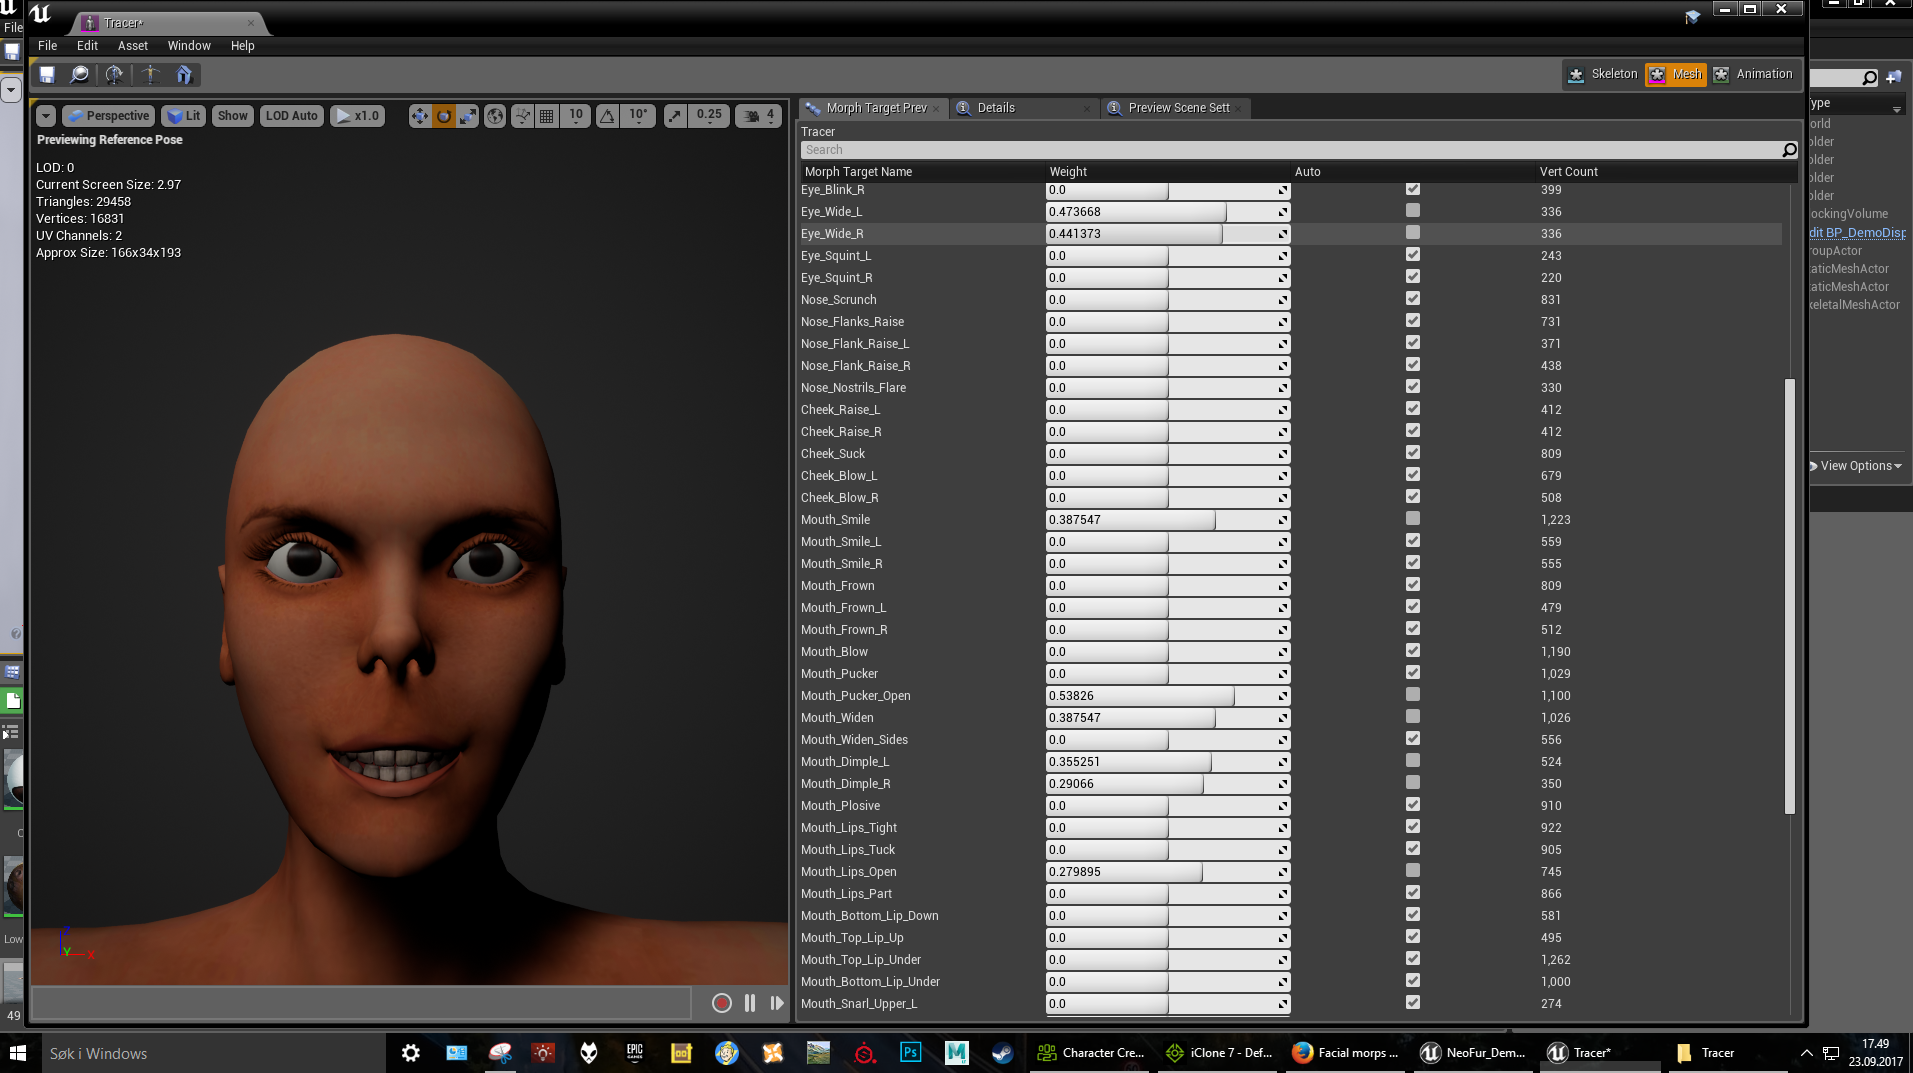Open playback speed x1.0 dropdown

click(x=358, y=116)
